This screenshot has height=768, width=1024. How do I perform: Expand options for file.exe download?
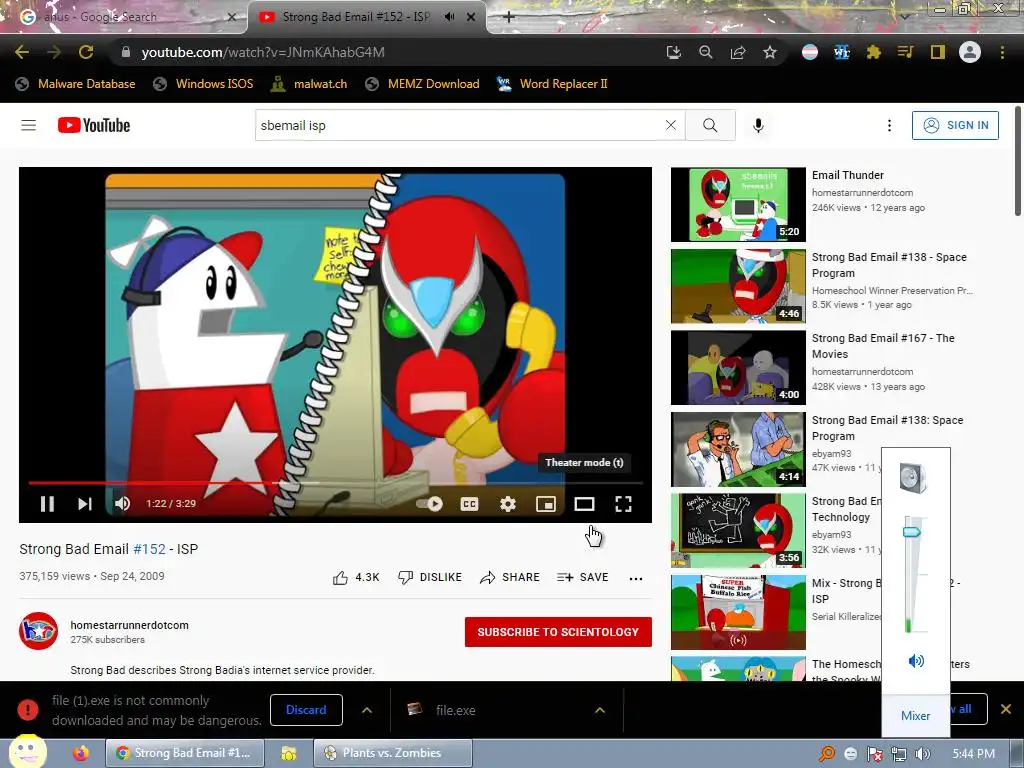click(600, 710)
